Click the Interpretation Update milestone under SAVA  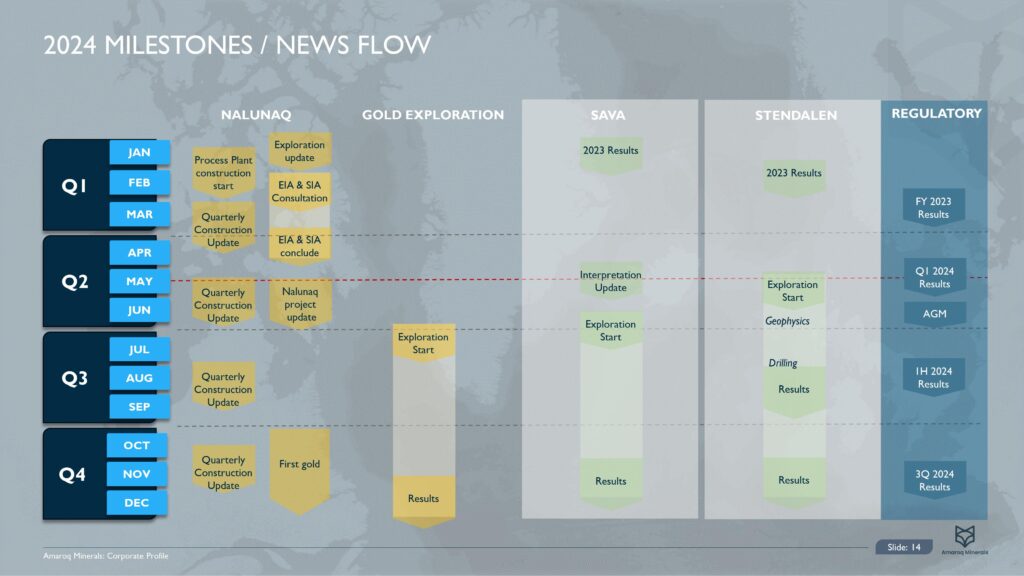610,281
